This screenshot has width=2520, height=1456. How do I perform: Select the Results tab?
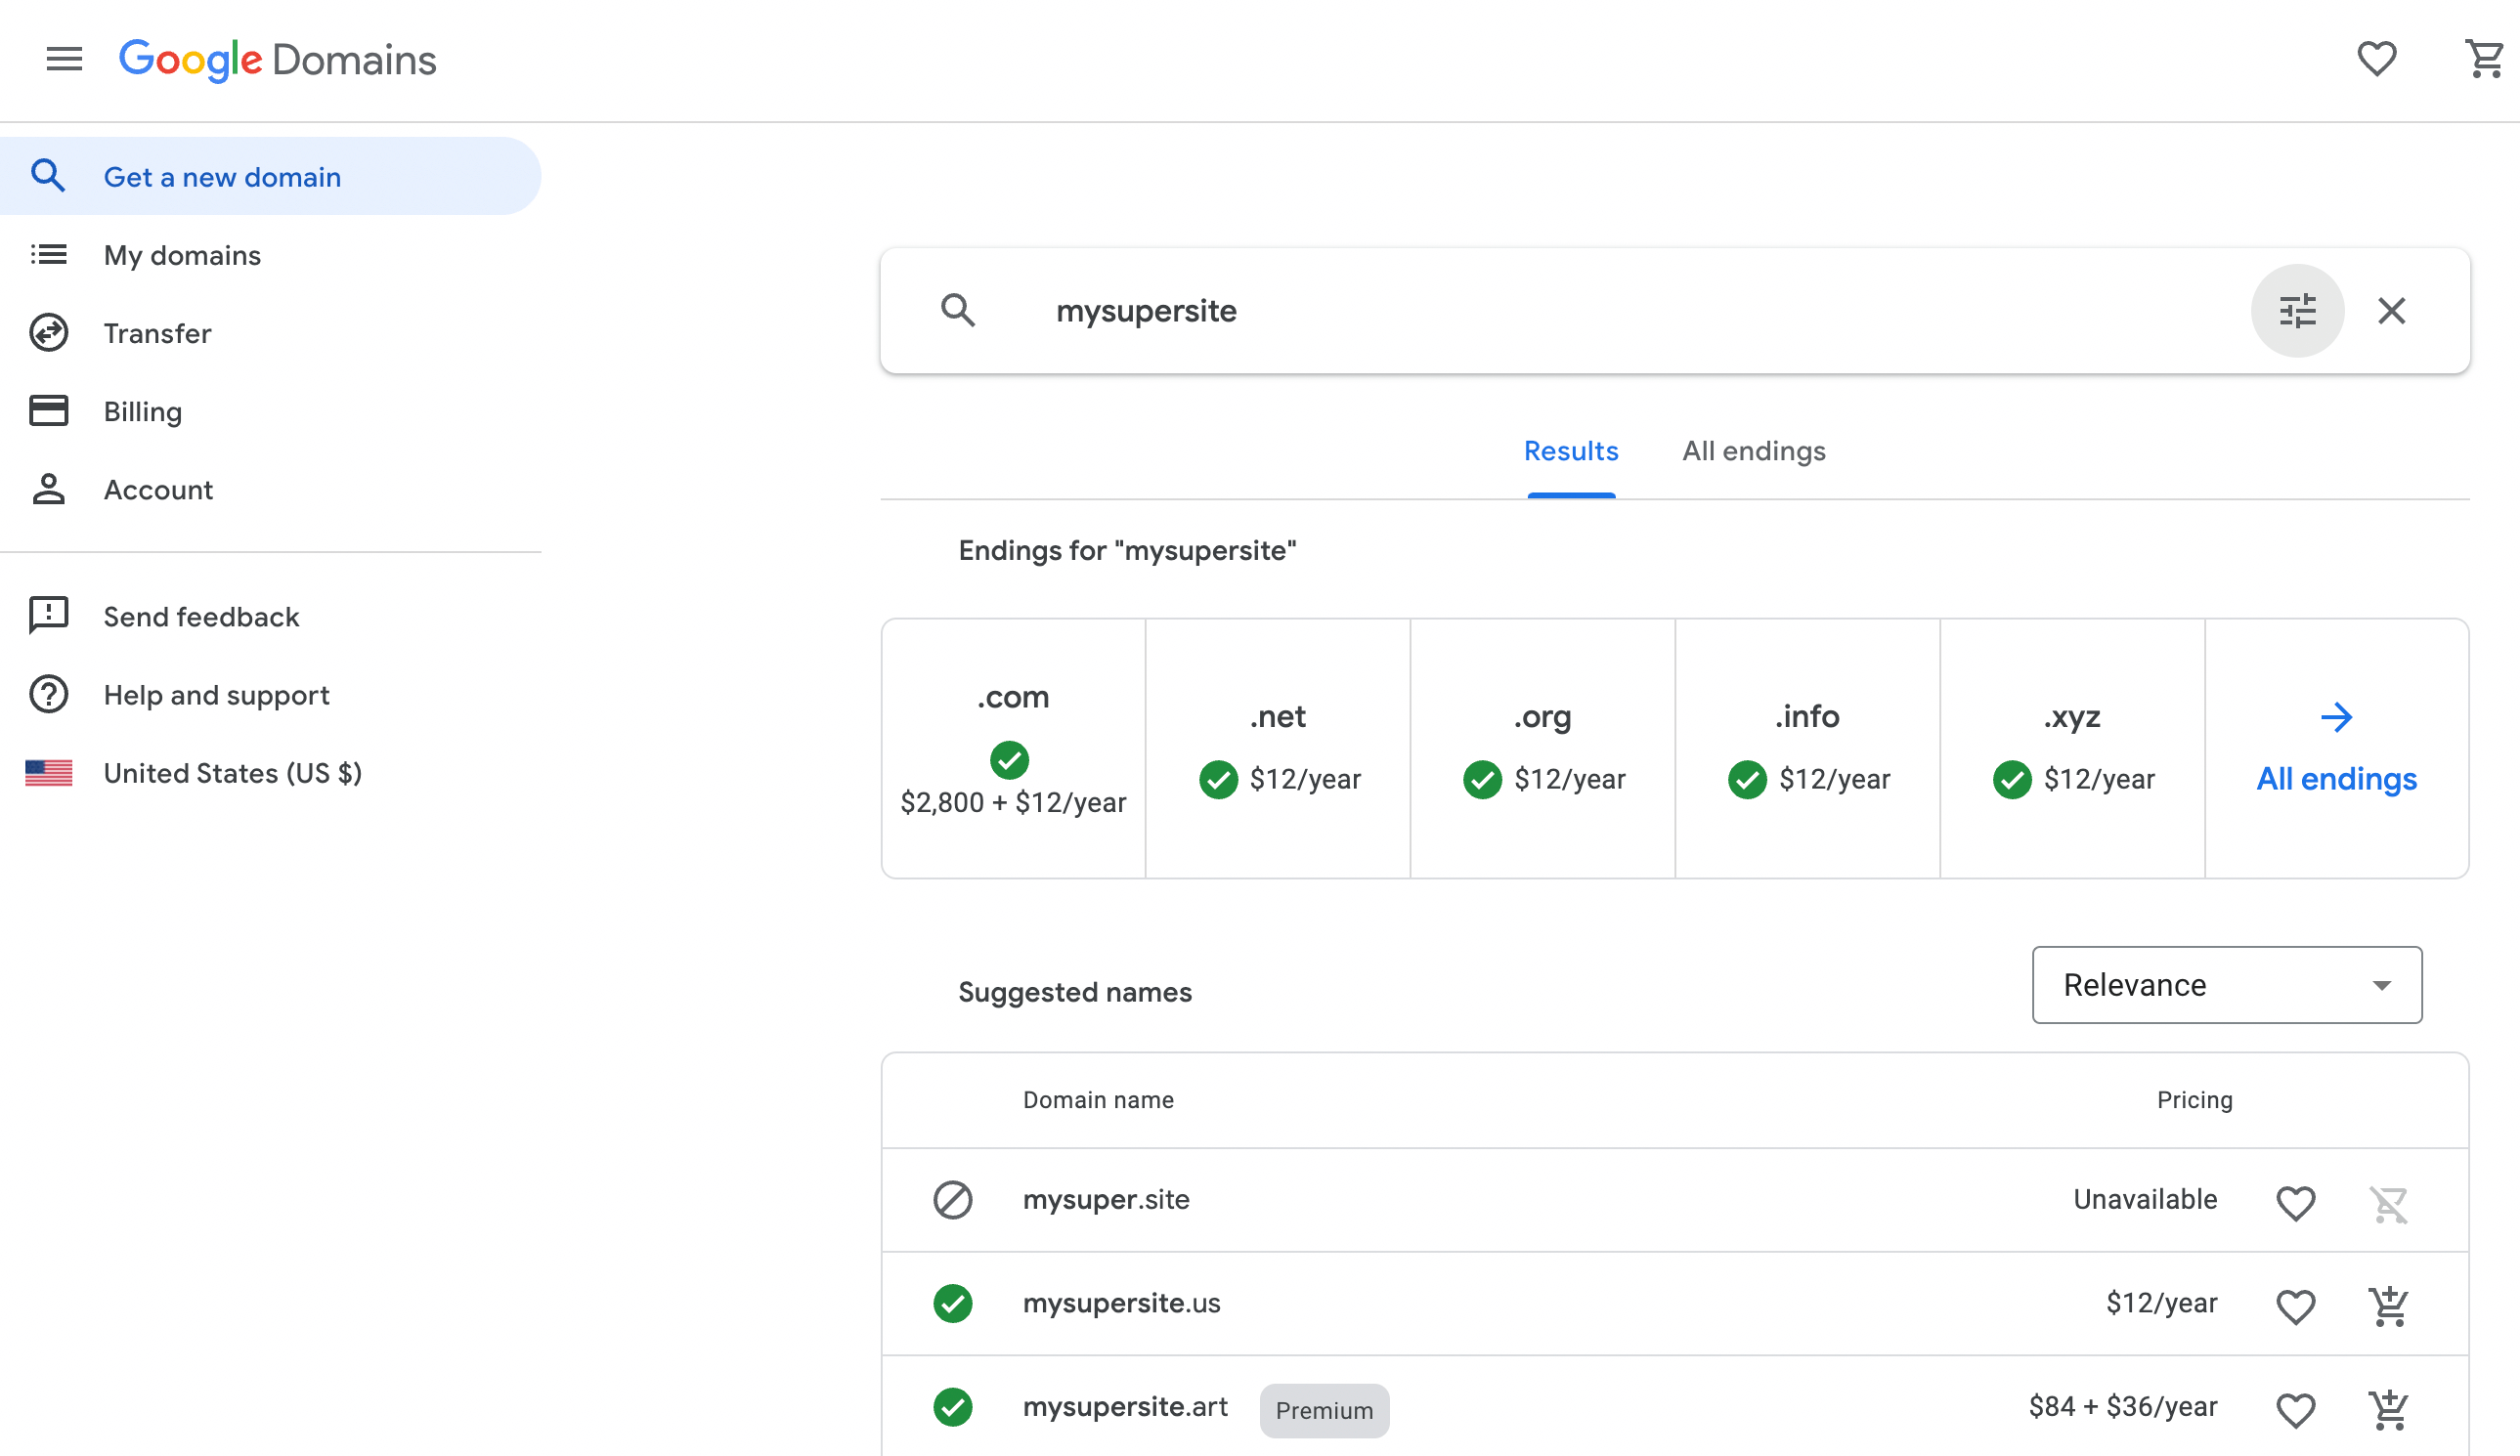pos(1569,452)
